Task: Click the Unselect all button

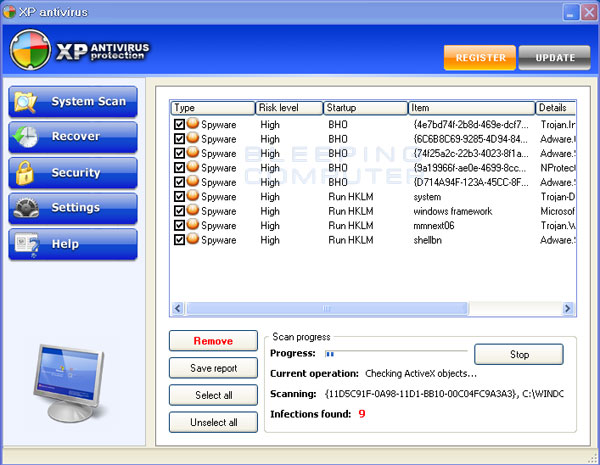Action: click(x=213, y=422)
